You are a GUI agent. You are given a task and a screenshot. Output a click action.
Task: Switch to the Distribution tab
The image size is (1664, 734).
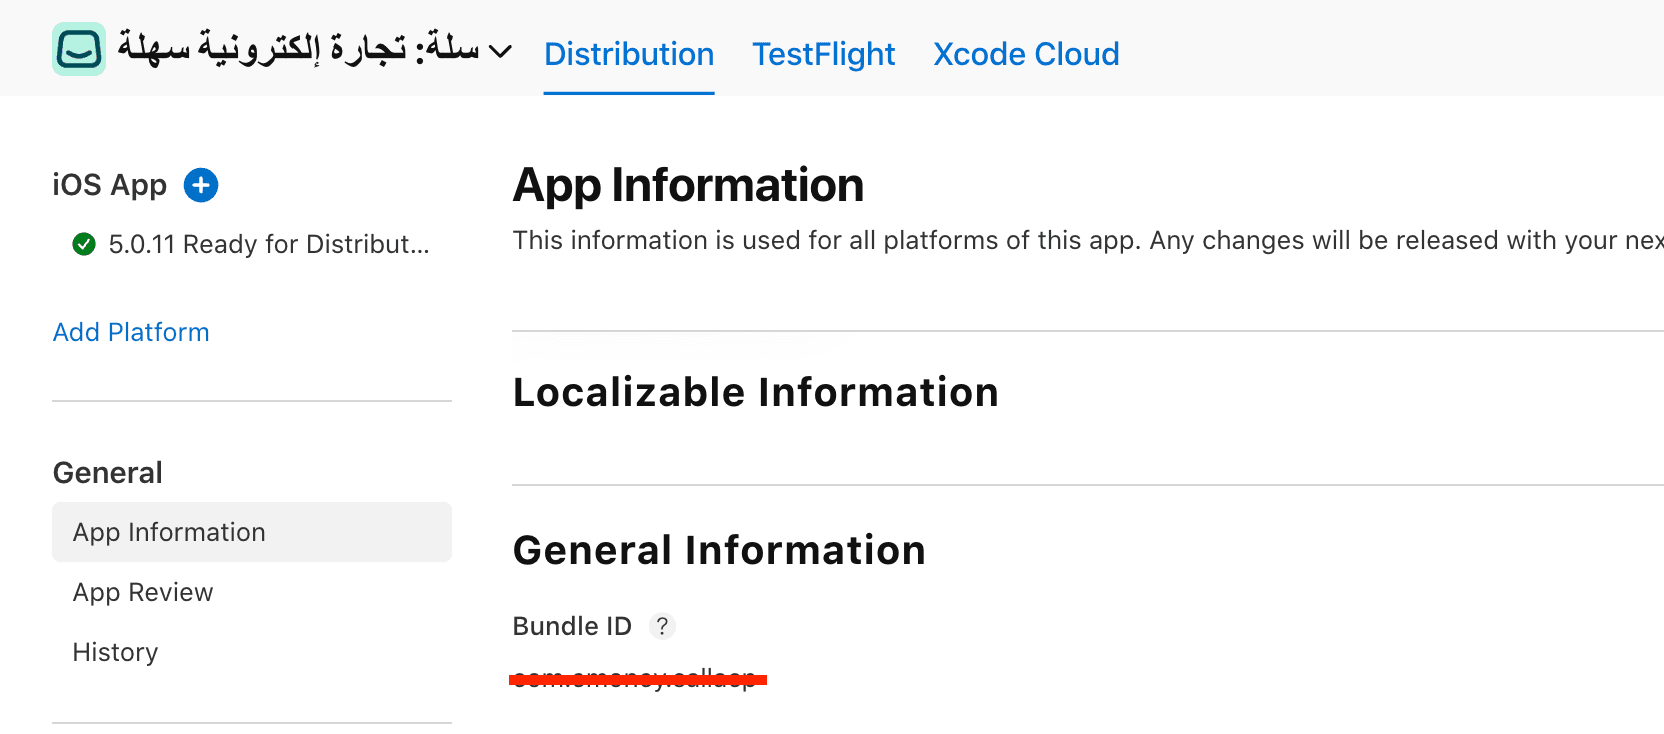coord(629,54)
